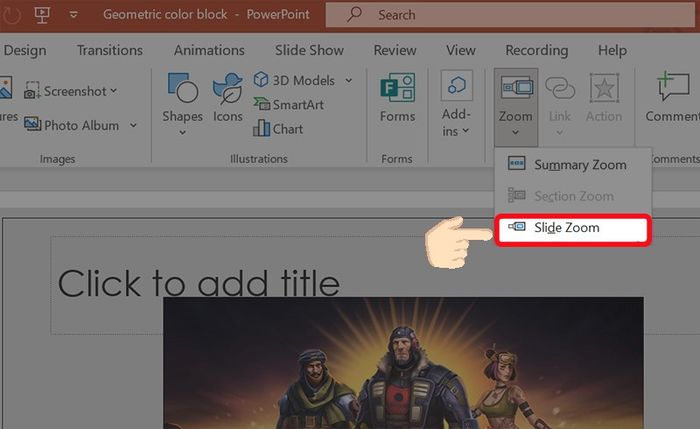This screenshot has height=429, width=700.
Task: Click the Action button
Action: (604, 98)
